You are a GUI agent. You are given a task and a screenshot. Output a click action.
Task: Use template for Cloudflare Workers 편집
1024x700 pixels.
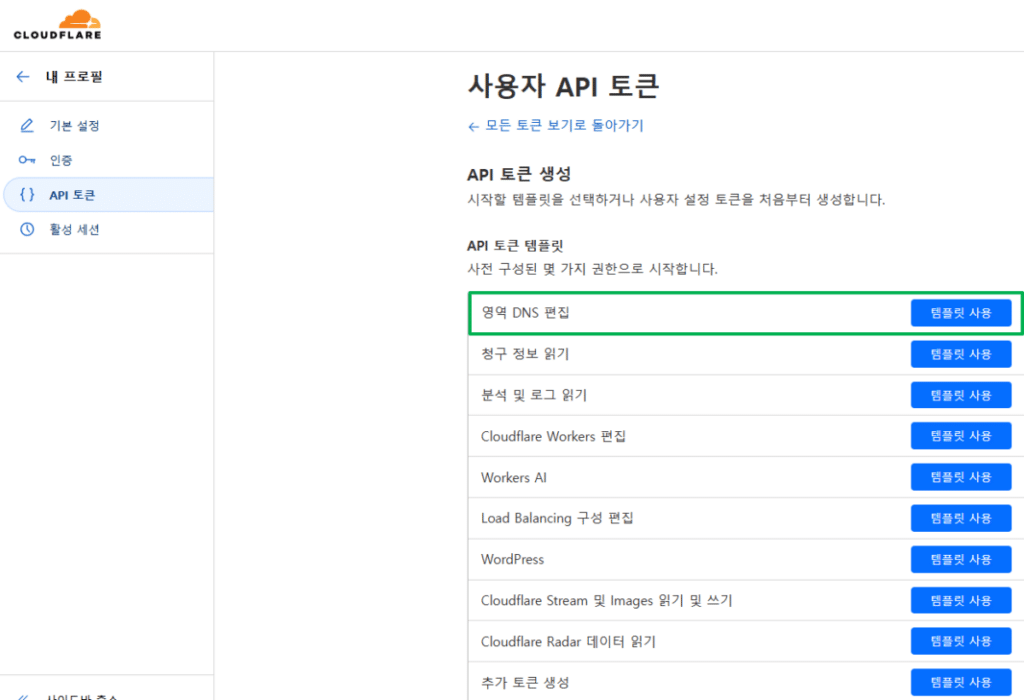tap(961, 436)
